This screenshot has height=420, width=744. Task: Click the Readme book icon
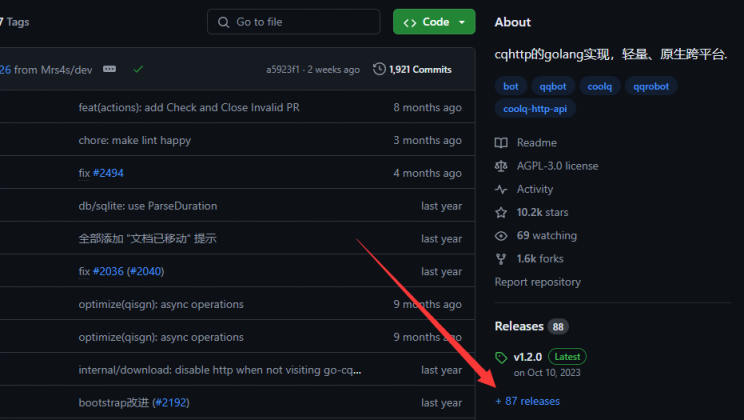click(501, 143)
